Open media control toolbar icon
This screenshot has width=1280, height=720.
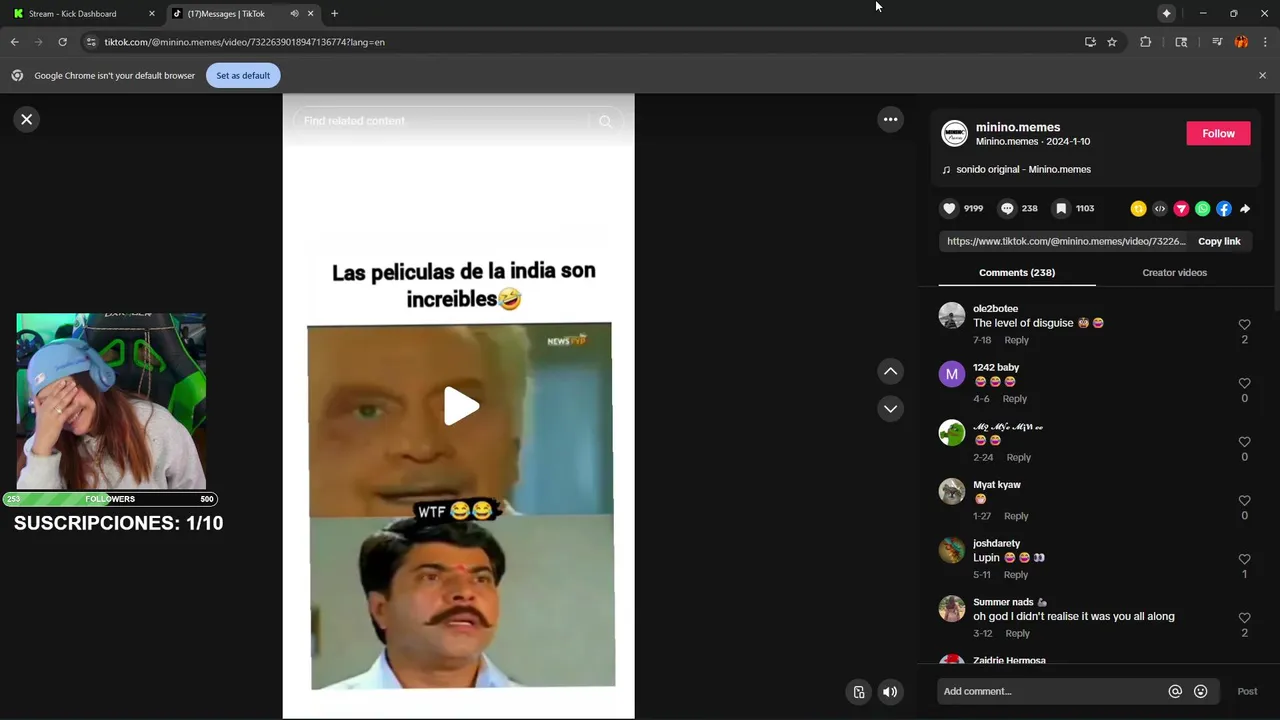[1217, 42]
